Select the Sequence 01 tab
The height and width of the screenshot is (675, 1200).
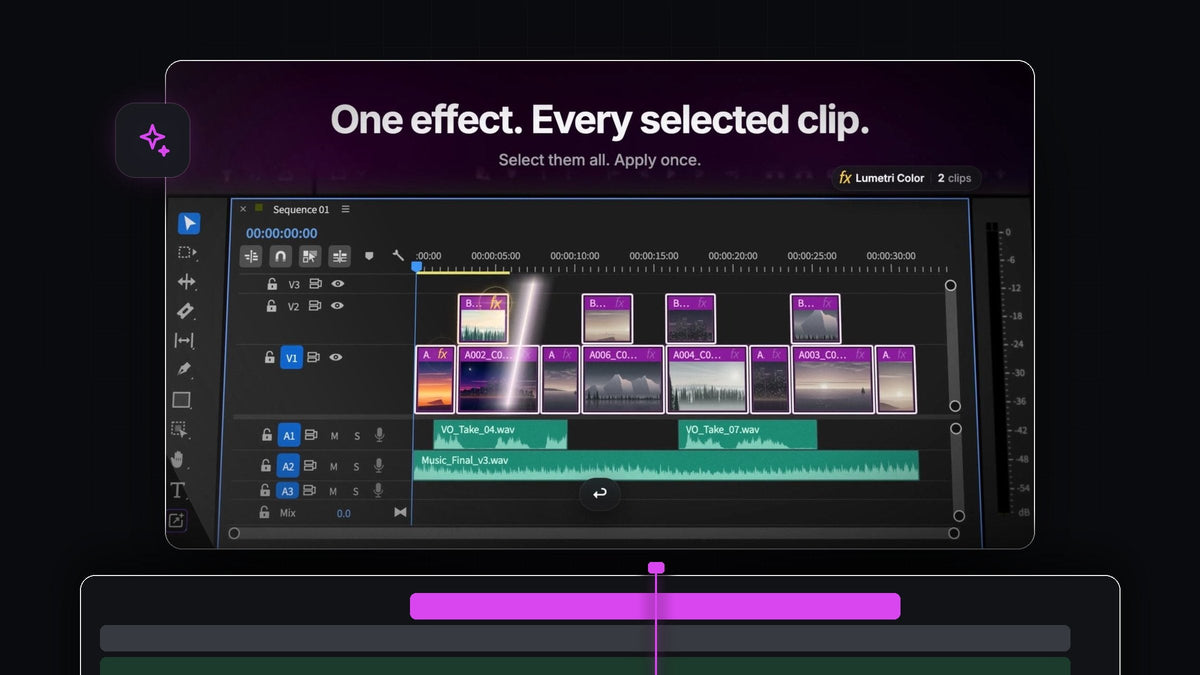coord(301,210)
